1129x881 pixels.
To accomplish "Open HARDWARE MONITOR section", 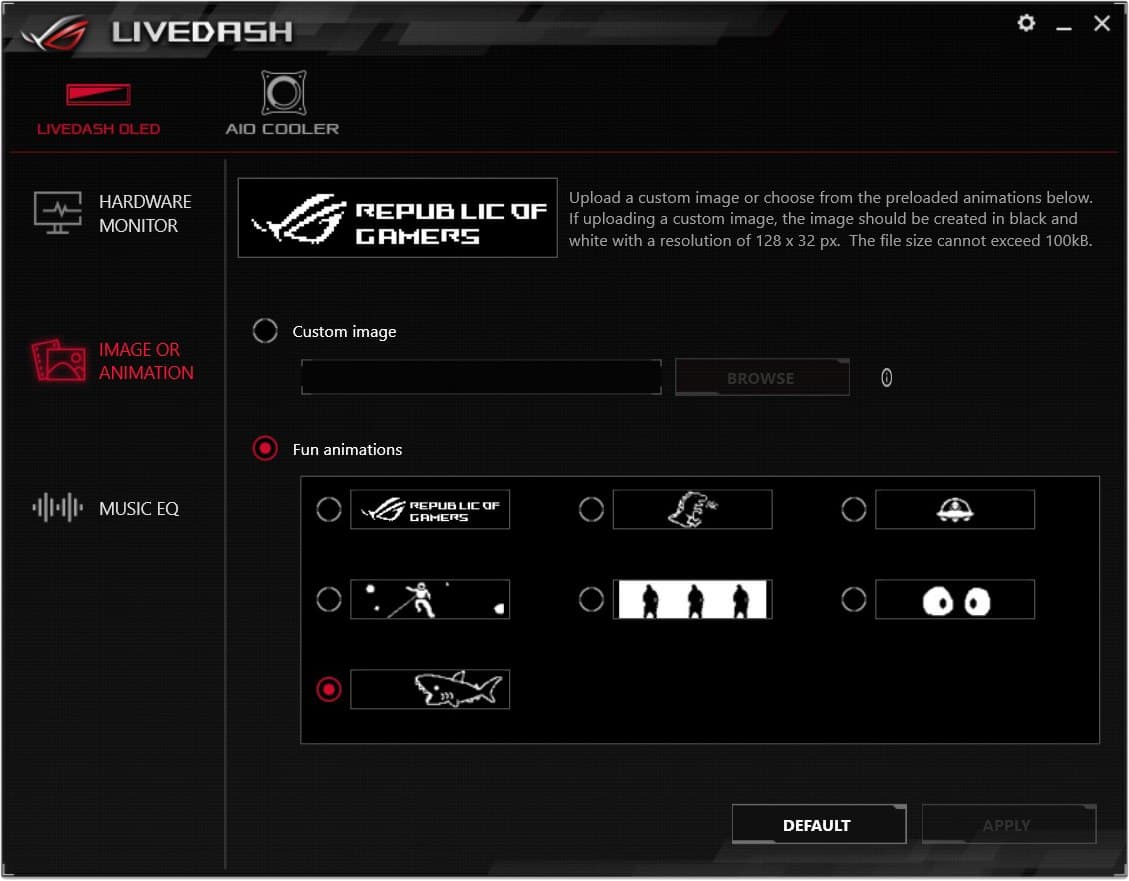I will 112,213.
